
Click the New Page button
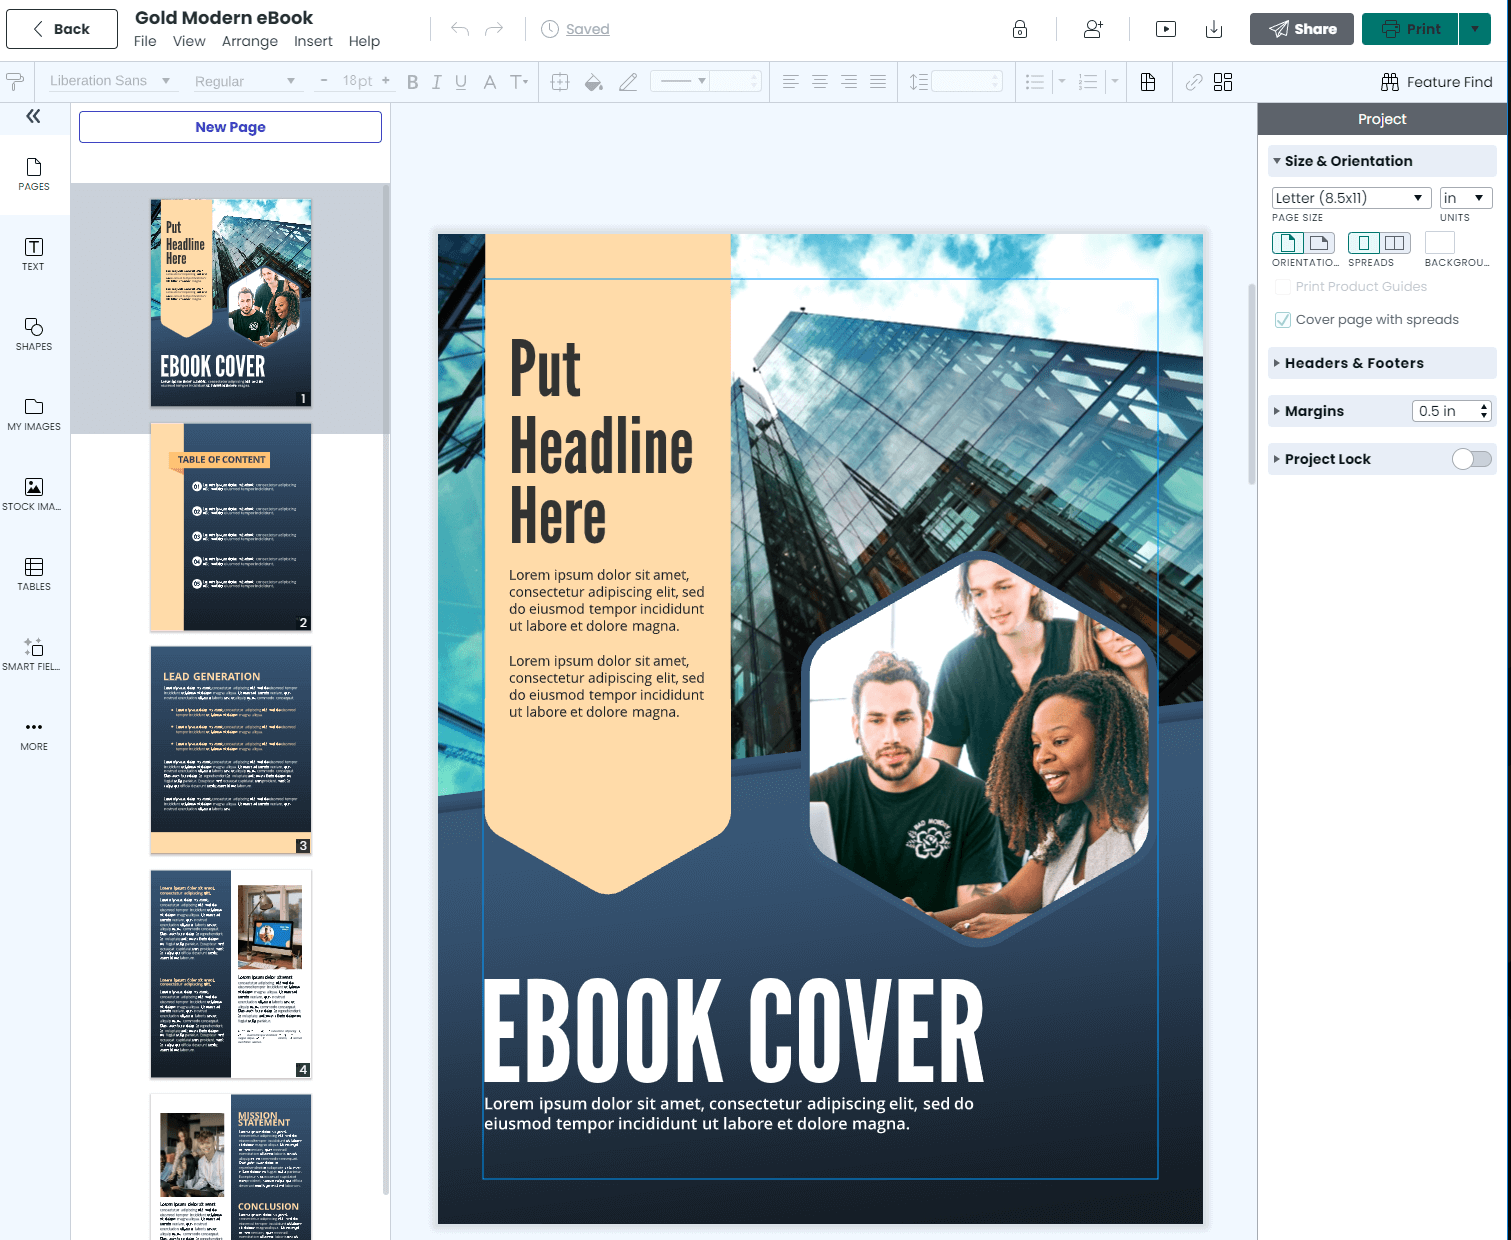coord(230,127)
